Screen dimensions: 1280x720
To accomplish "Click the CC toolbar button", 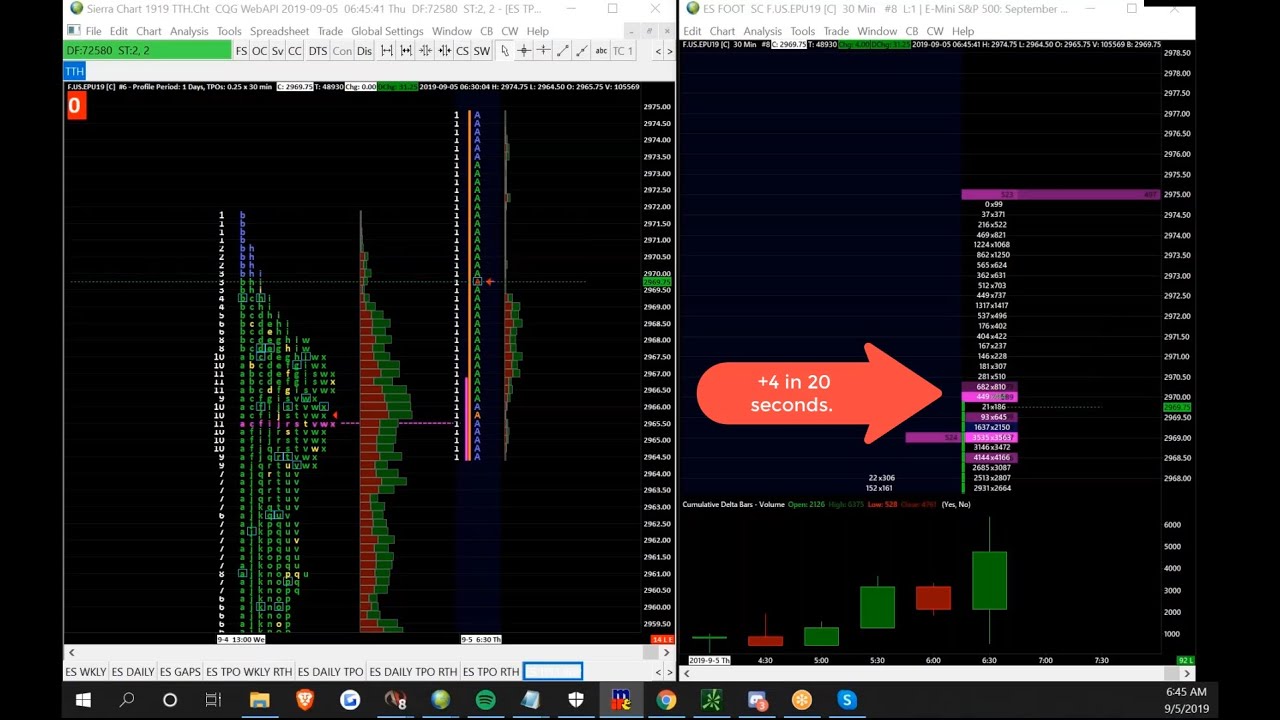I will pos(295,51).
